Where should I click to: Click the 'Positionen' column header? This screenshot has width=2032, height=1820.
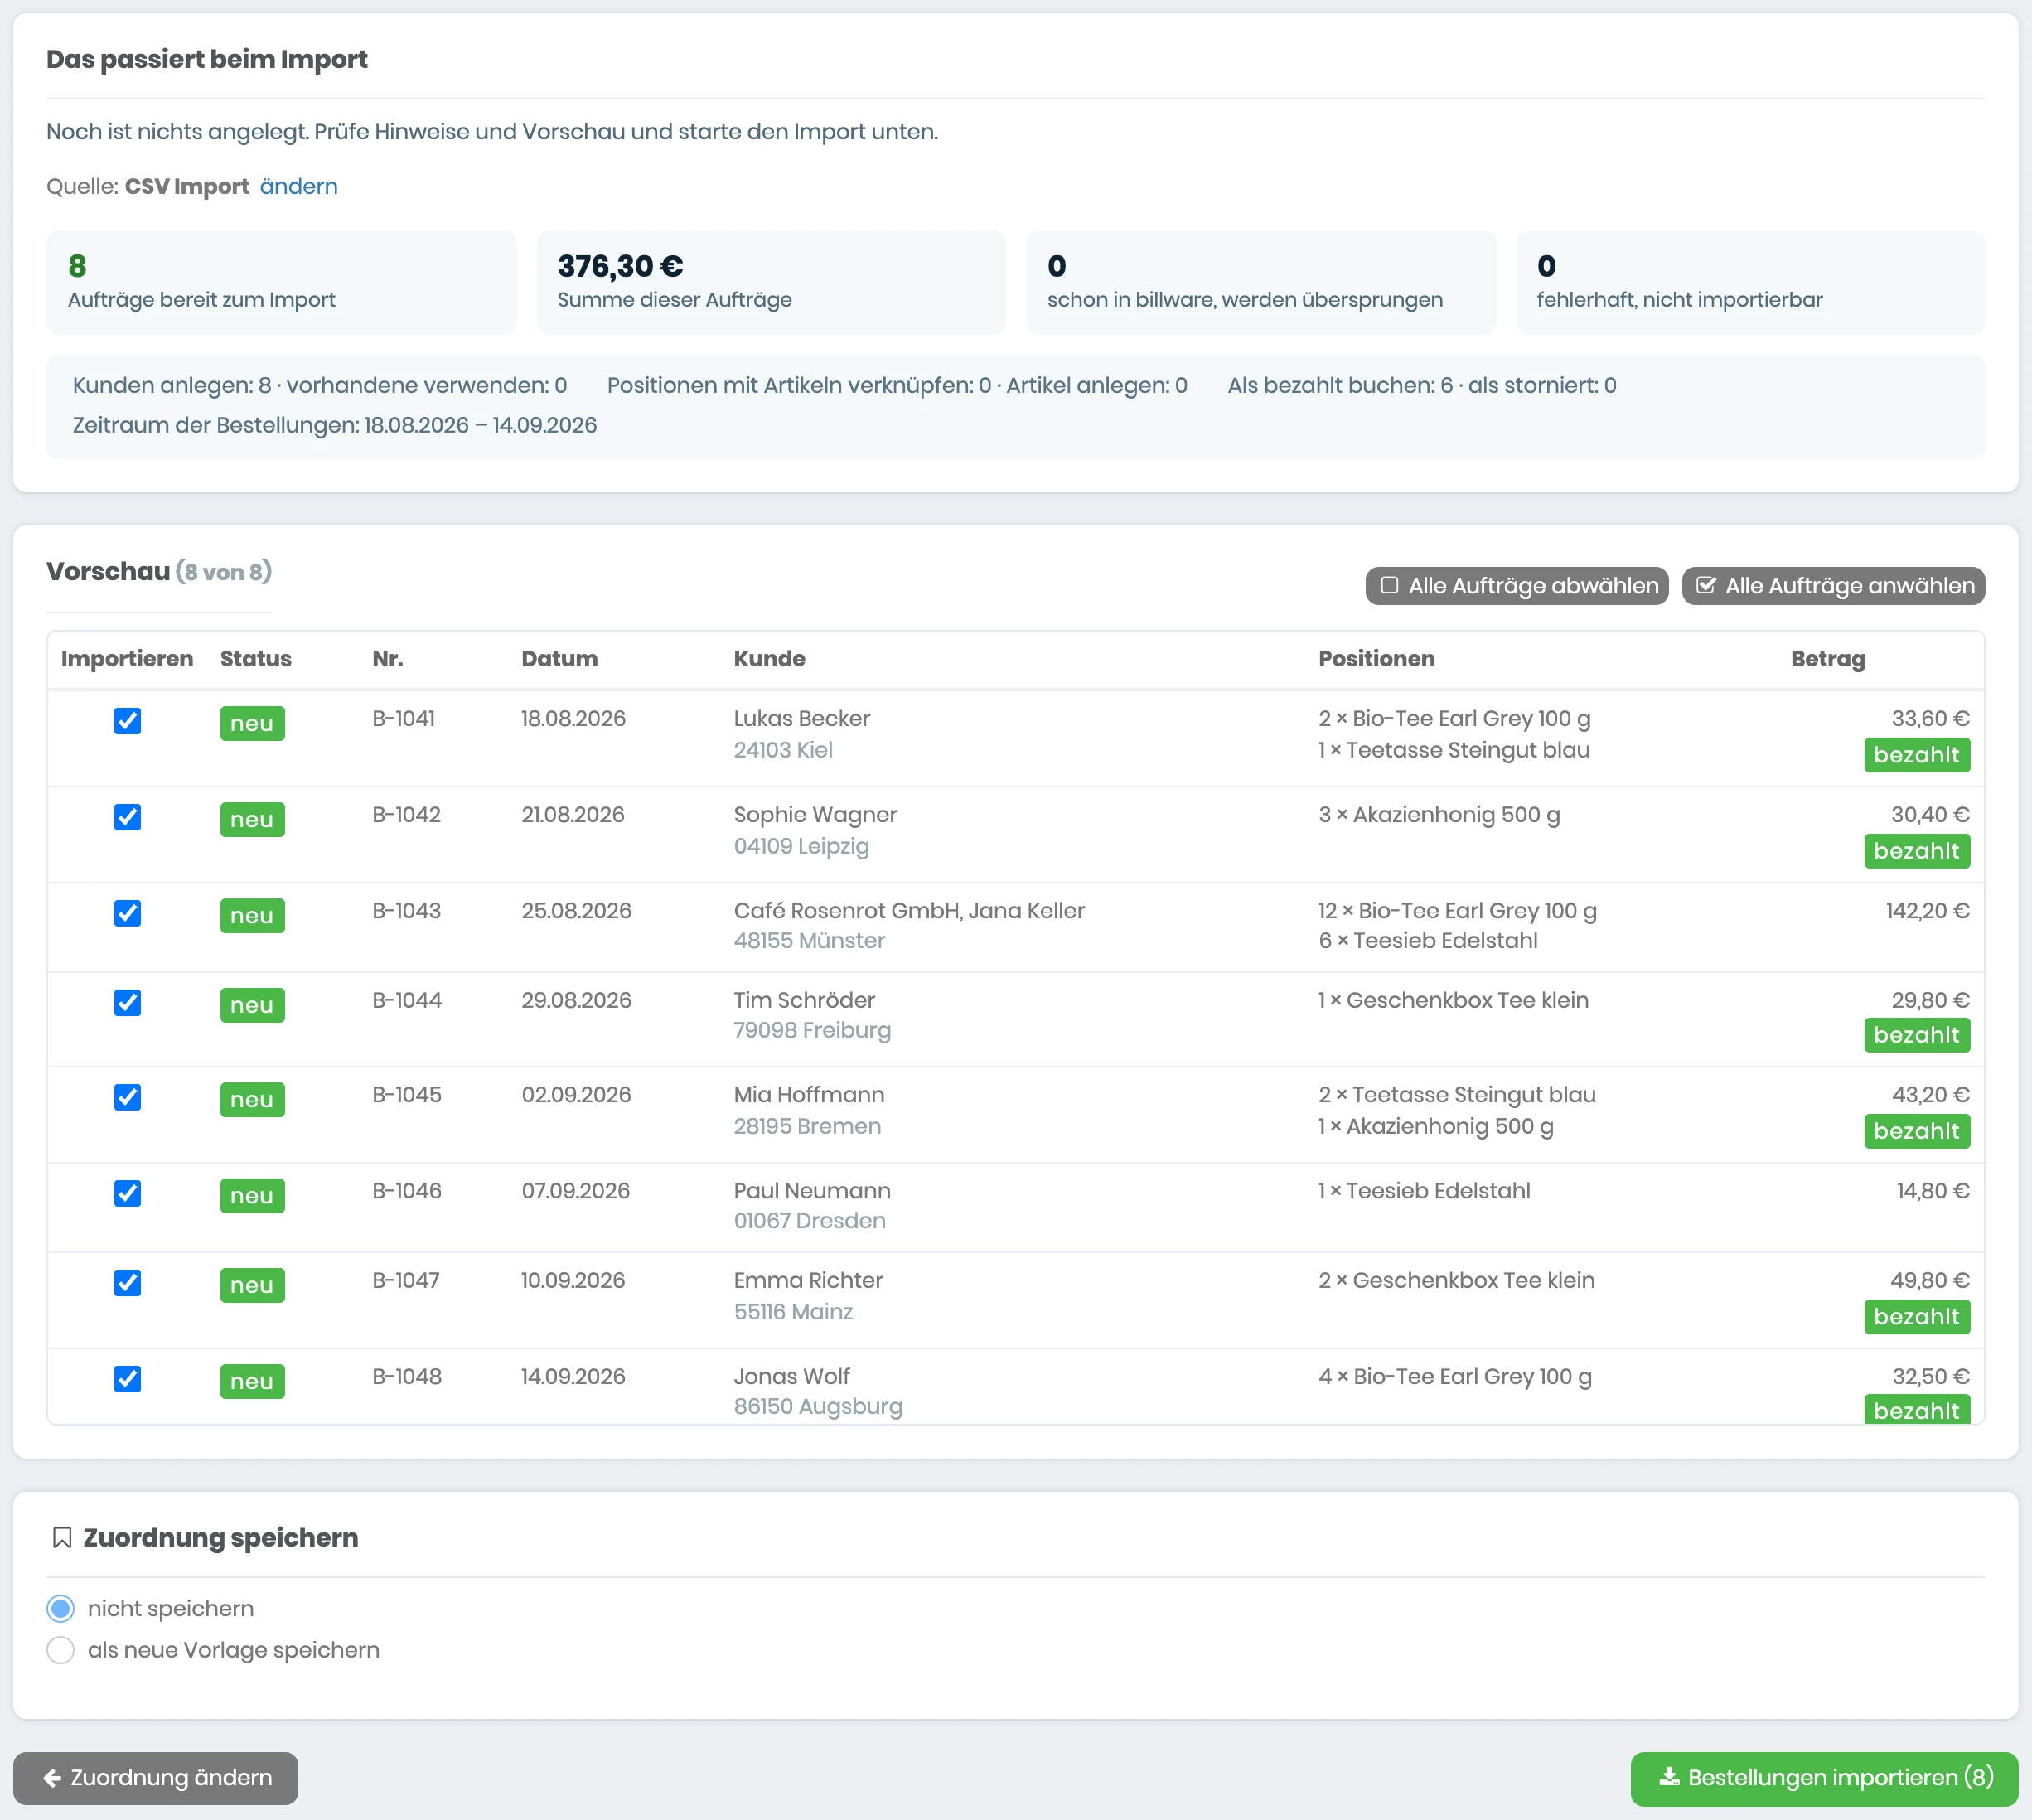coord(1377,659)
